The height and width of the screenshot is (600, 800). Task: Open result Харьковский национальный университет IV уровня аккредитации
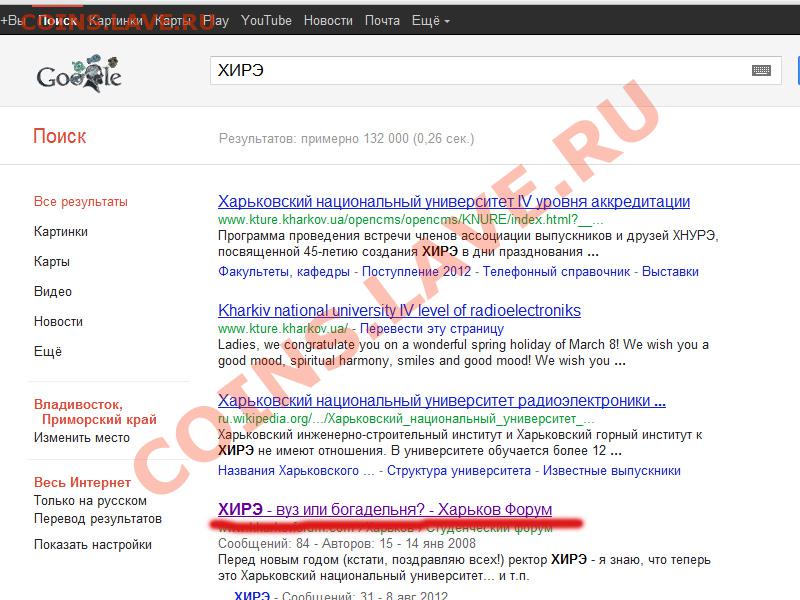pos(454,202)
